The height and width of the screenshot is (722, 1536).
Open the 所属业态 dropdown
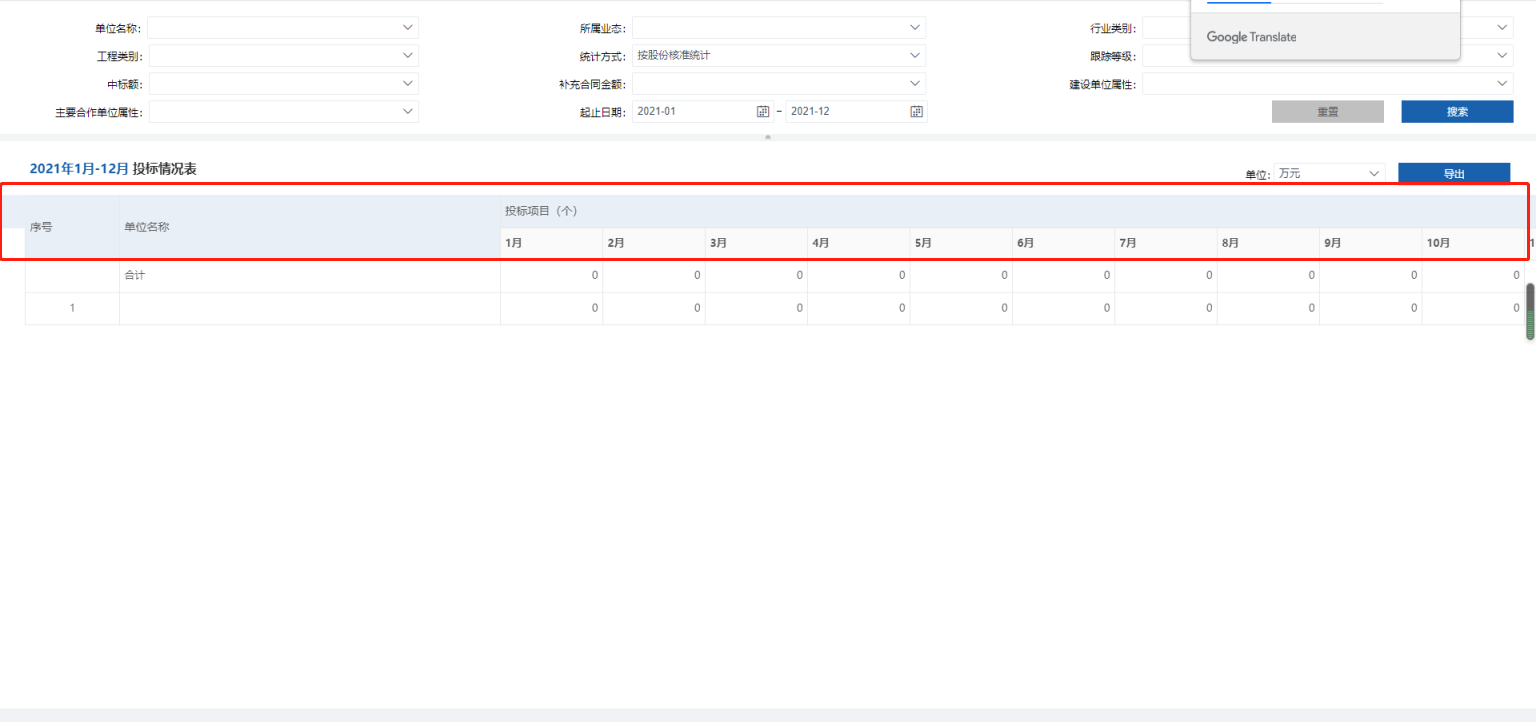(x=779, y=28)
